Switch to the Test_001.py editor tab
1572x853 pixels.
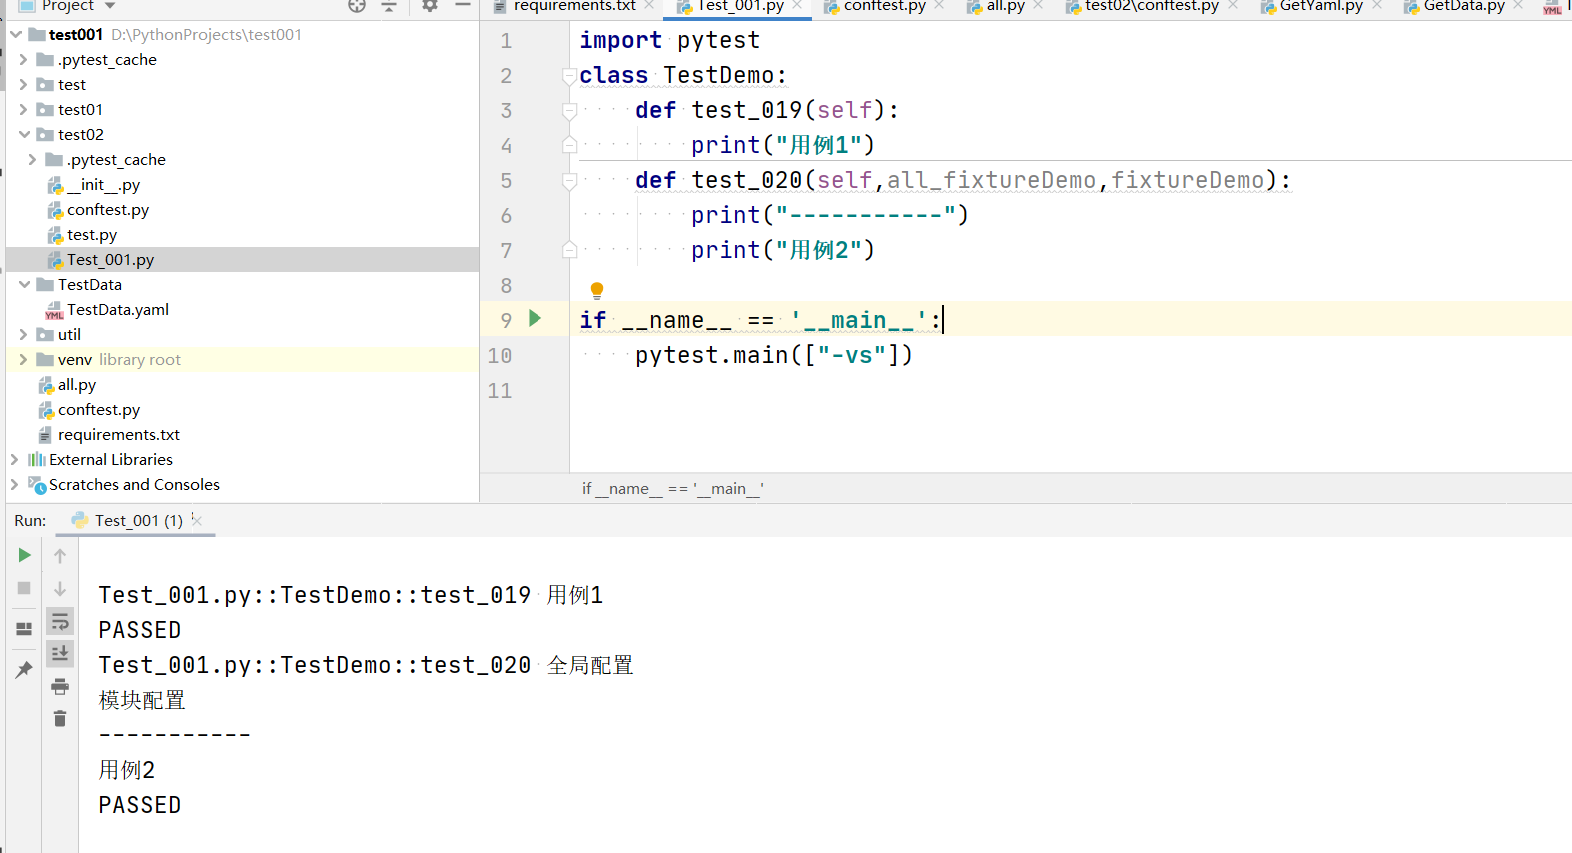(x=740, y=6)
